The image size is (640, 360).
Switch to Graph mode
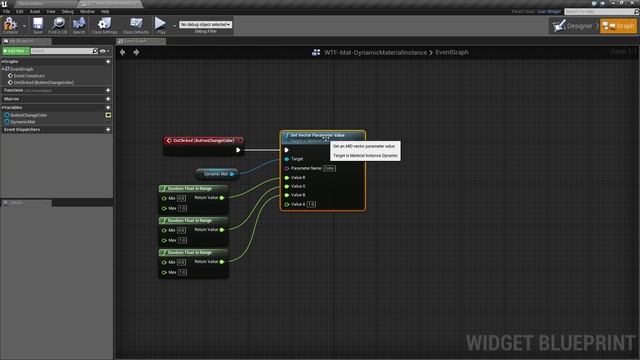[x=618, y=26]
